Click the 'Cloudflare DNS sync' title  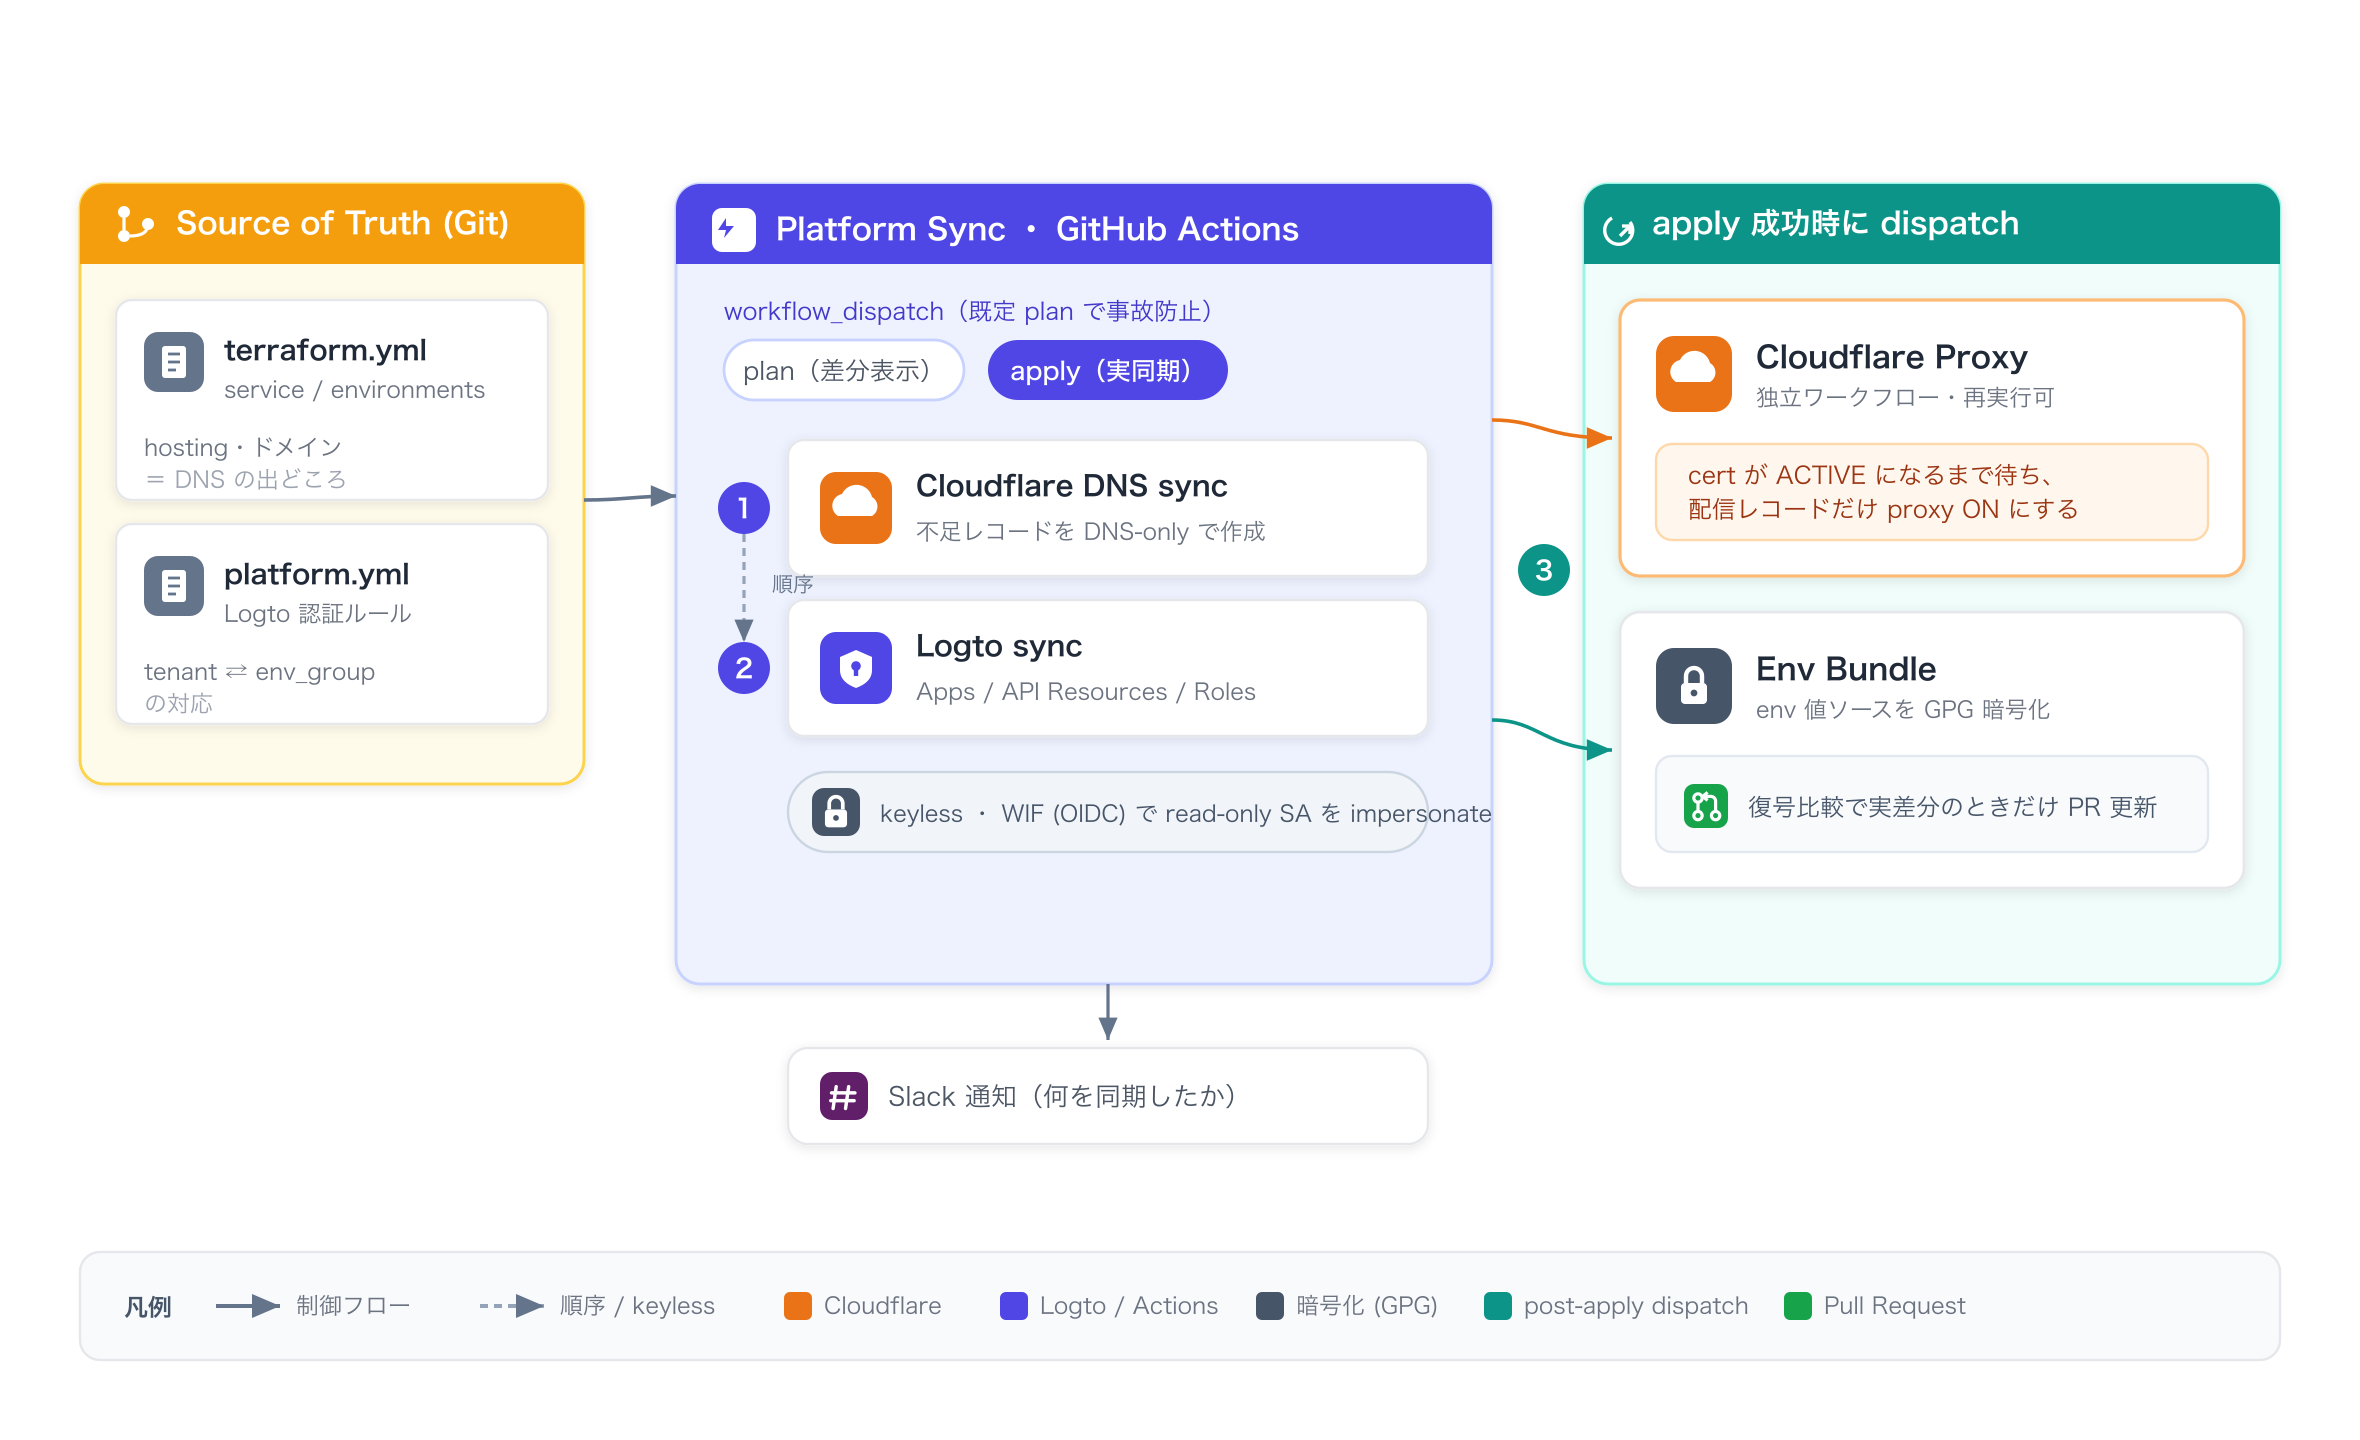pyautogui.click(x=1071, y=486)
